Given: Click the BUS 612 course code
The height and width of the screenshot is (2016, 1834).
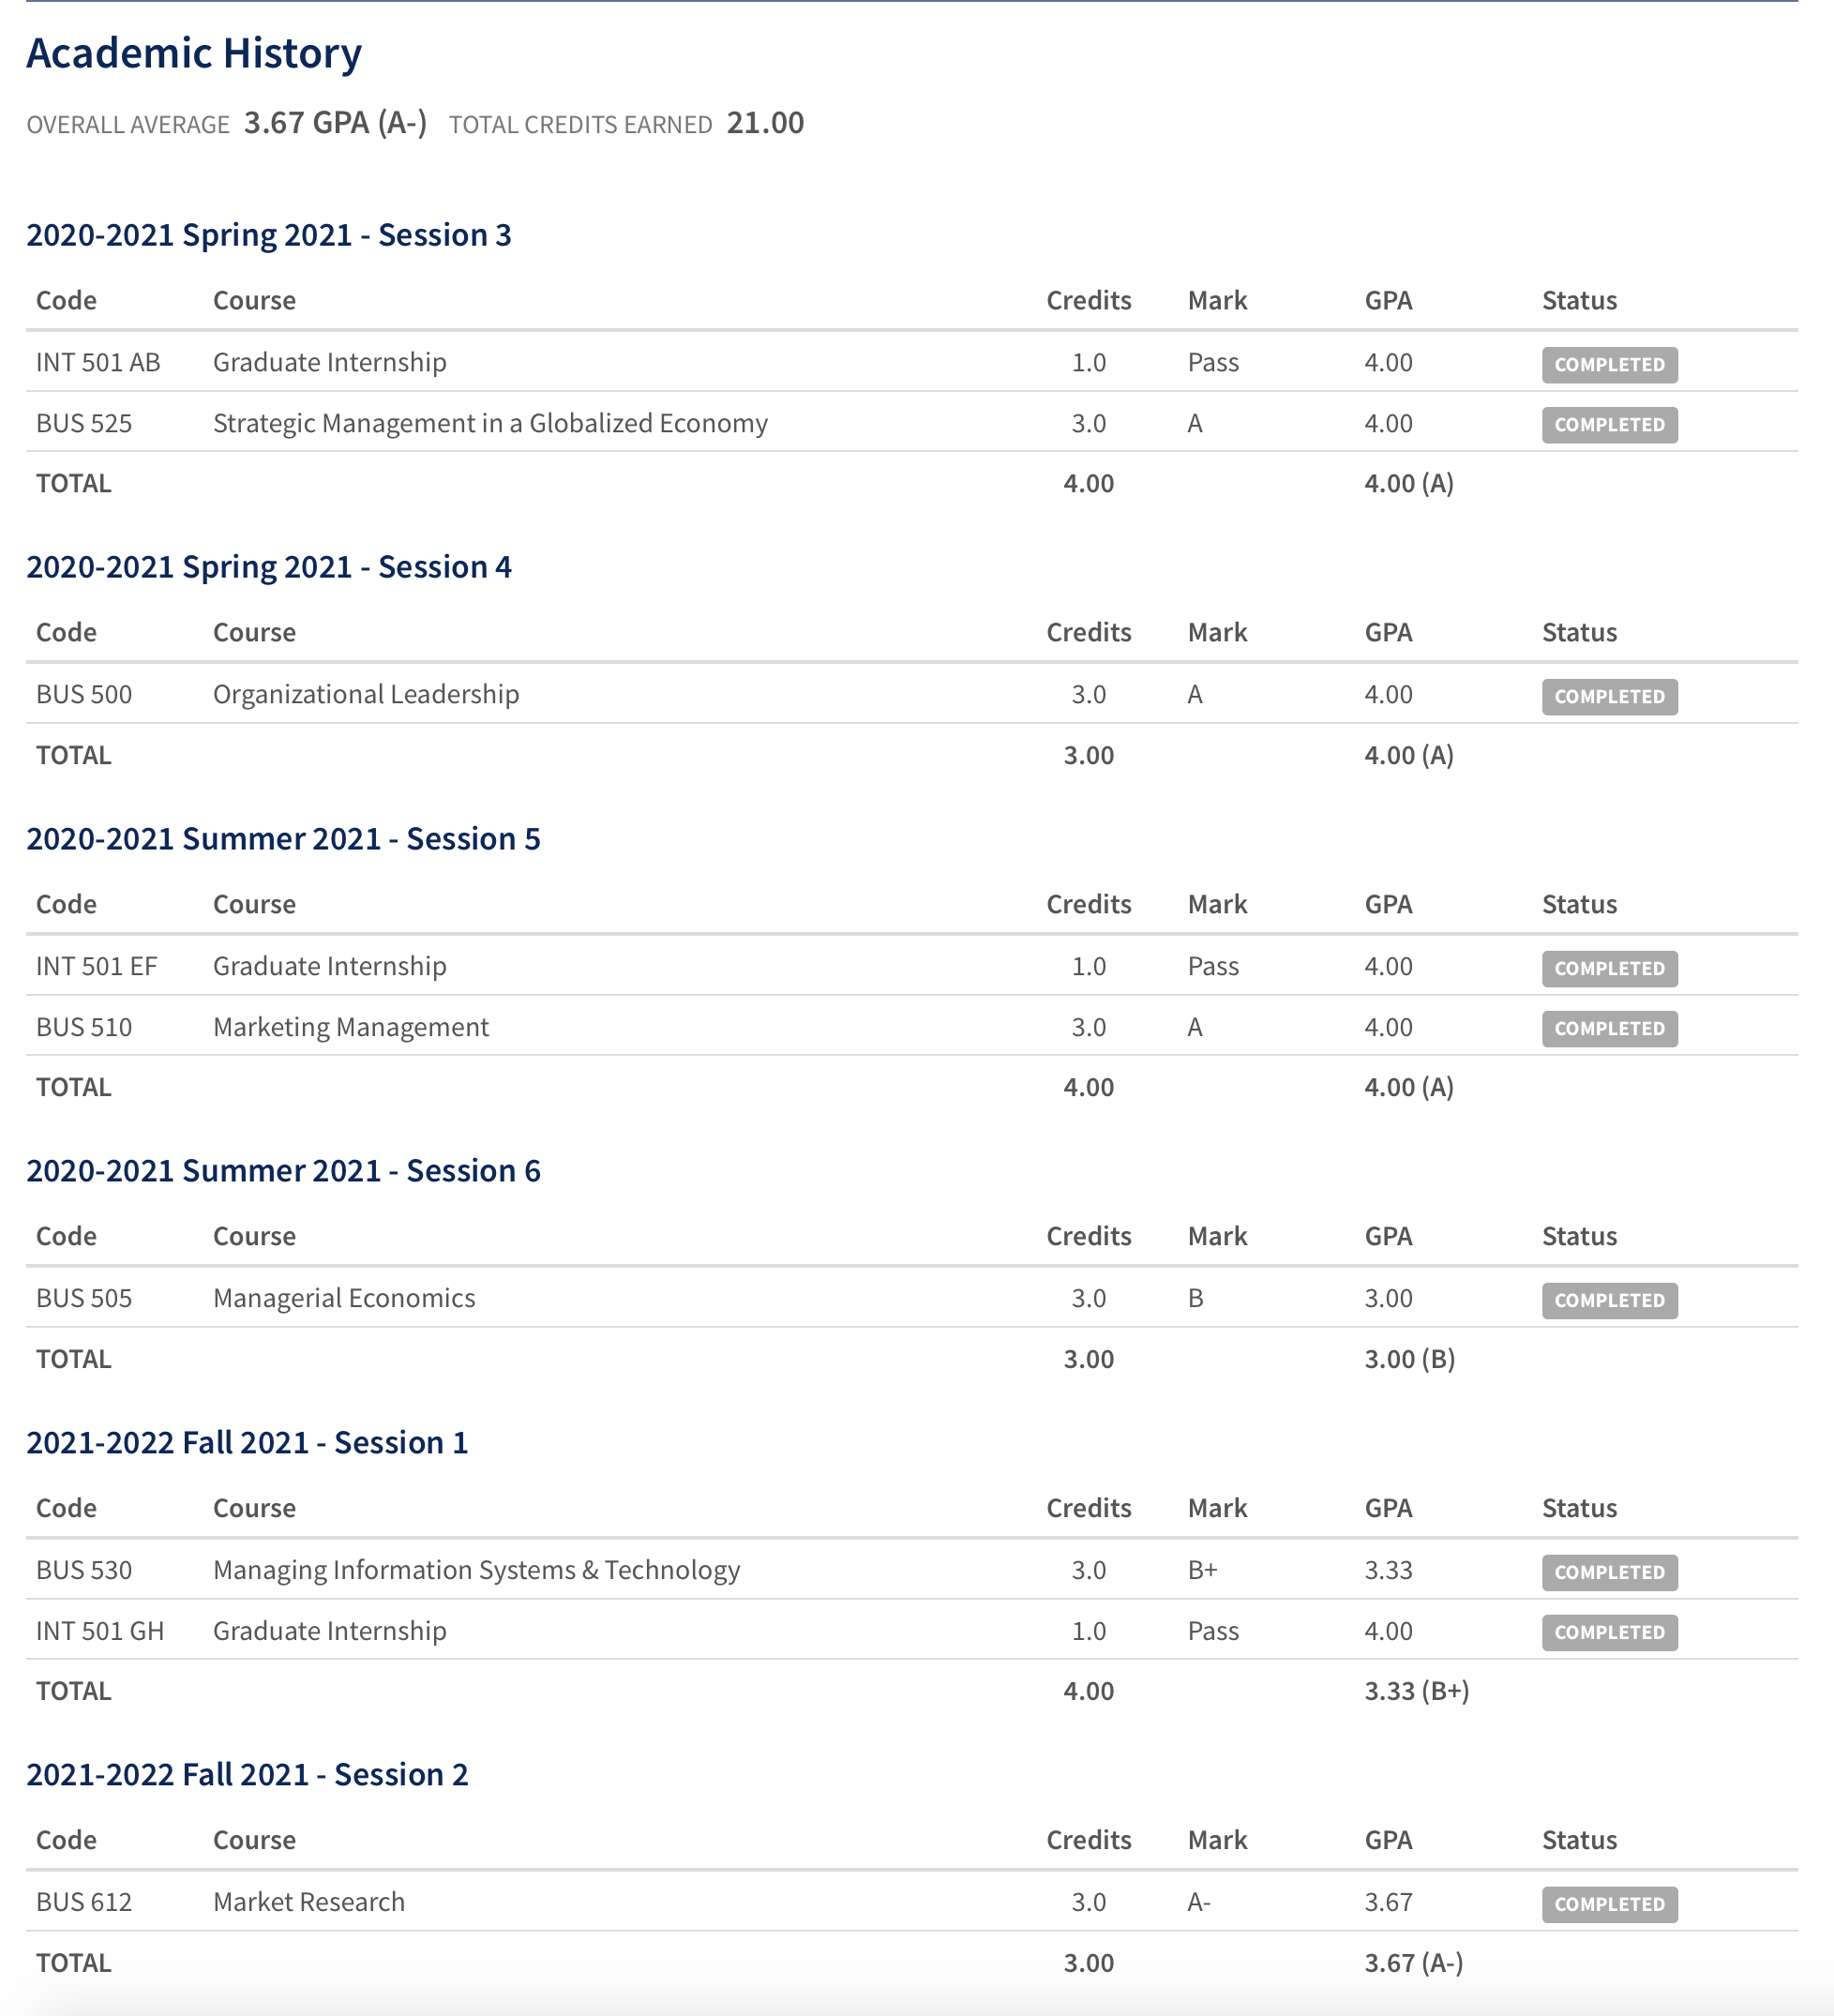Looking at the screenshot, I should click(x=84, y=1902).
